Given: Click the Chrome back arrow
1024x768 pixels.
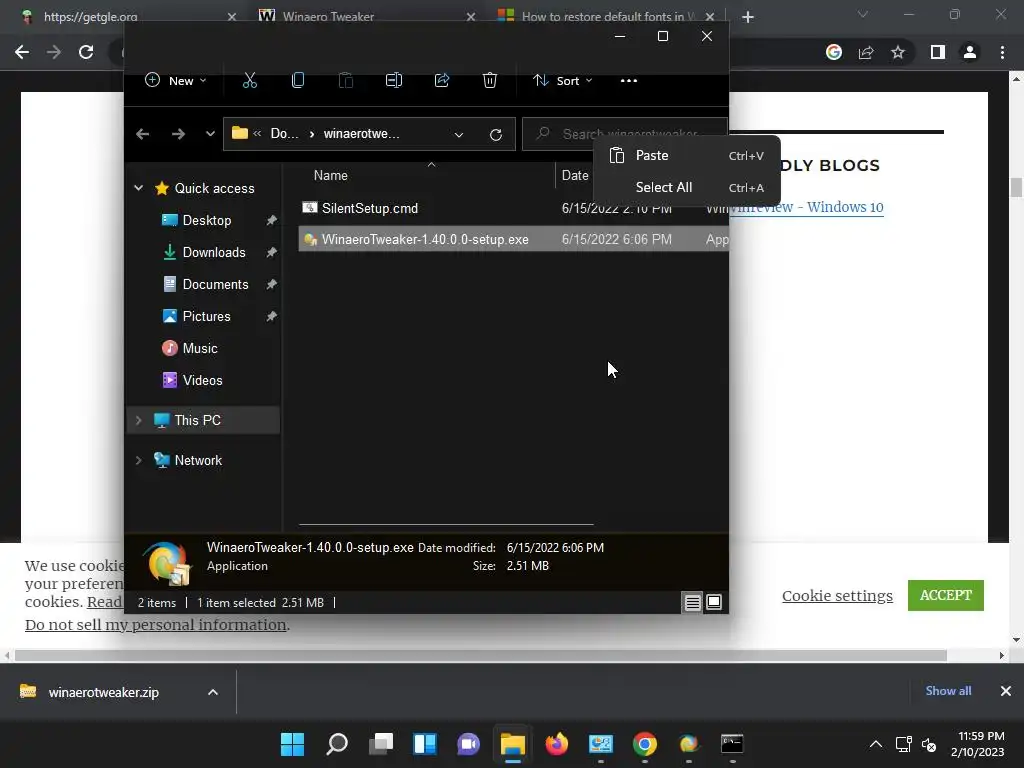Looking at the screenshot, I should pos(22,52).
